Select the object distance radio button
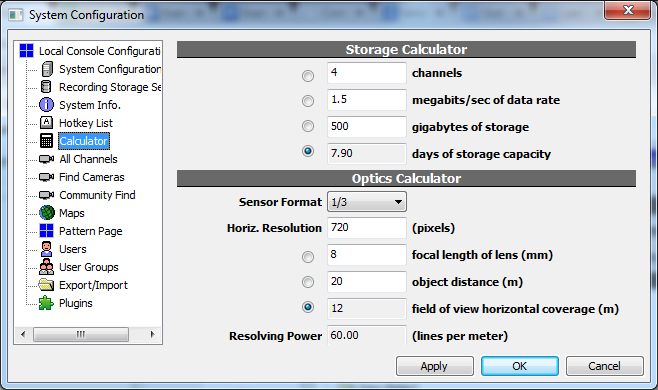The height and width of the screenshot is (390, 658). click(308, 282)
